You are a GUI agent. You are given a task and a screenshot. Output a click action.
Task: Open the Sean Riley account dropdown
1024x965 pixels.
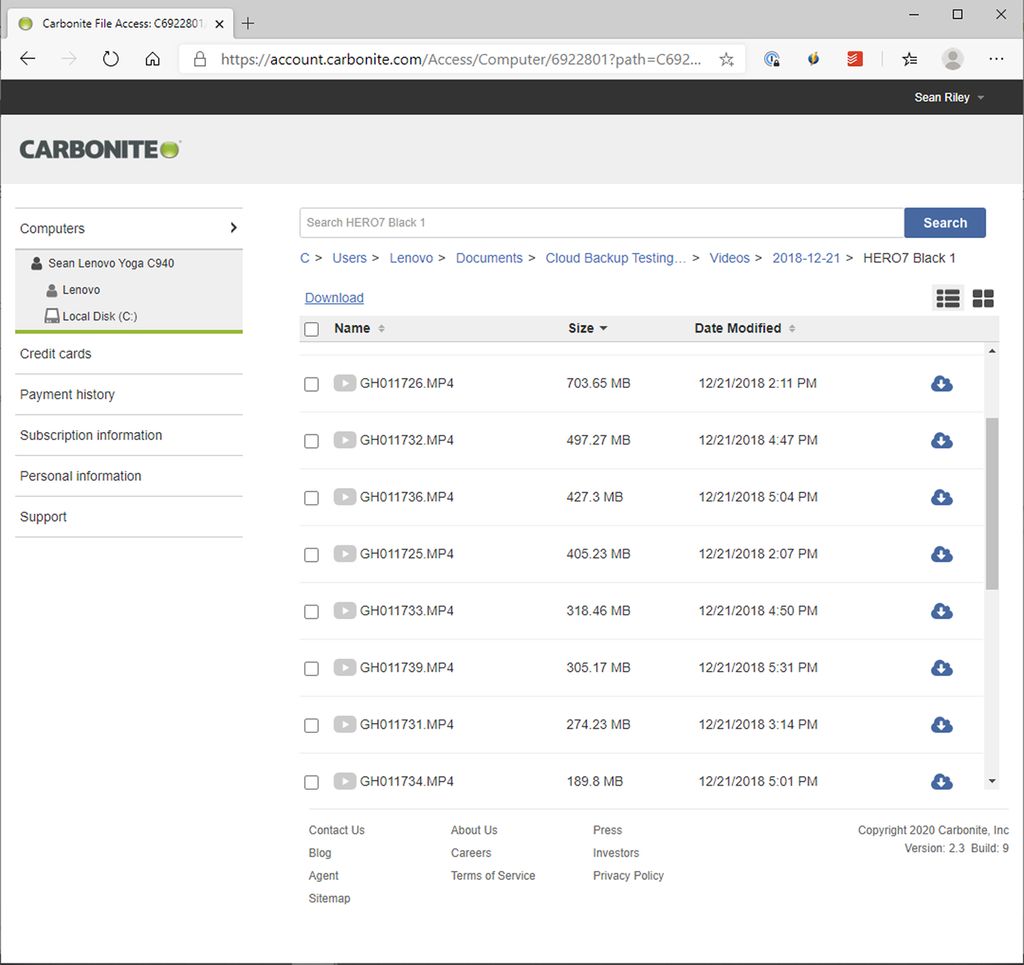[x=946, y=97]
